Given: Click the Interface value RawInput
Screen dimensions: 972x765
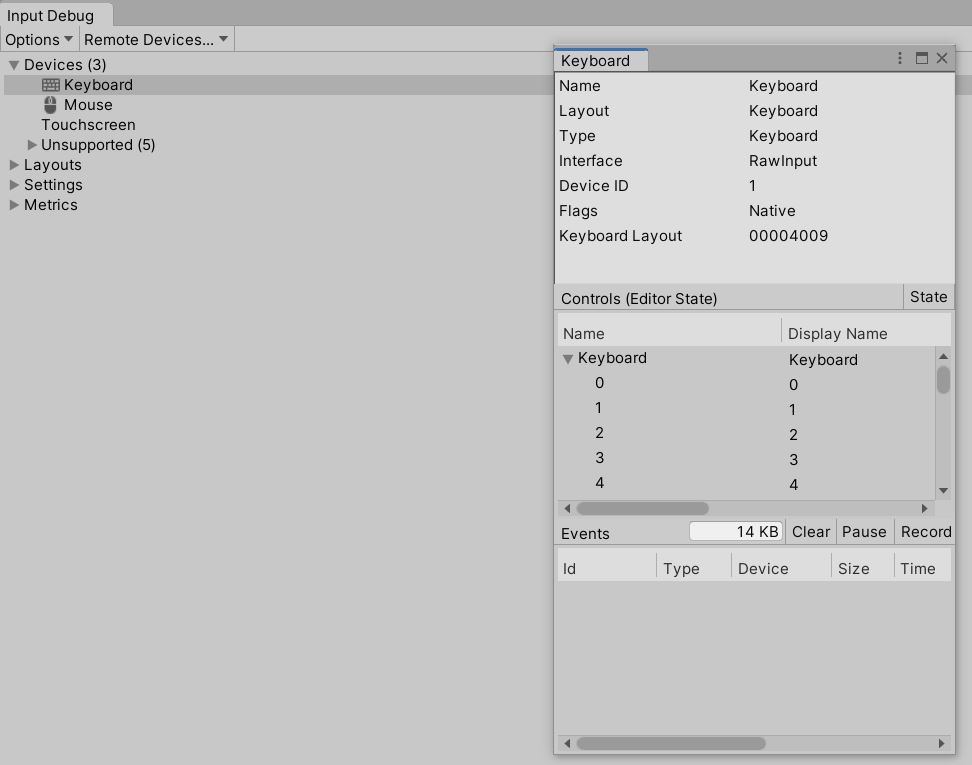Looking at the screenshot, I should (782, 161).
